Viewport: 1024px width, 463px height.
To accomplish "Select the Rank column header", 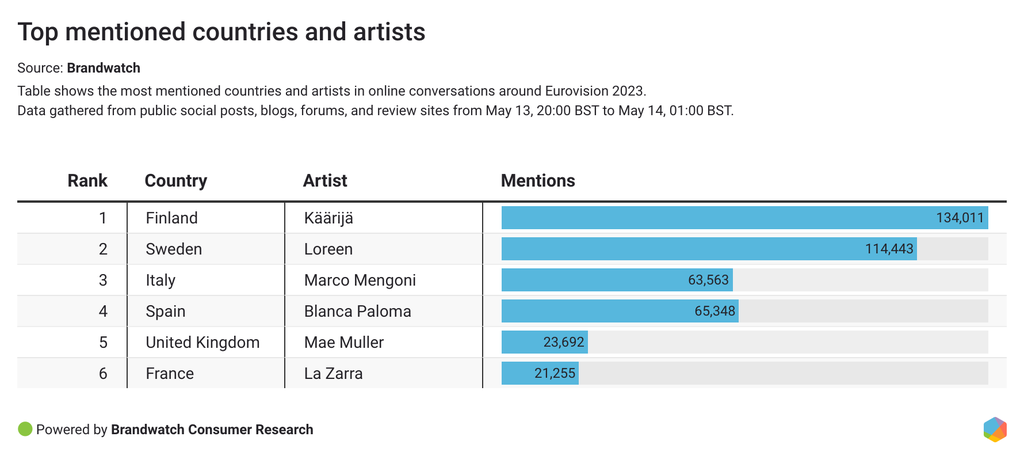I will point(87,181).
